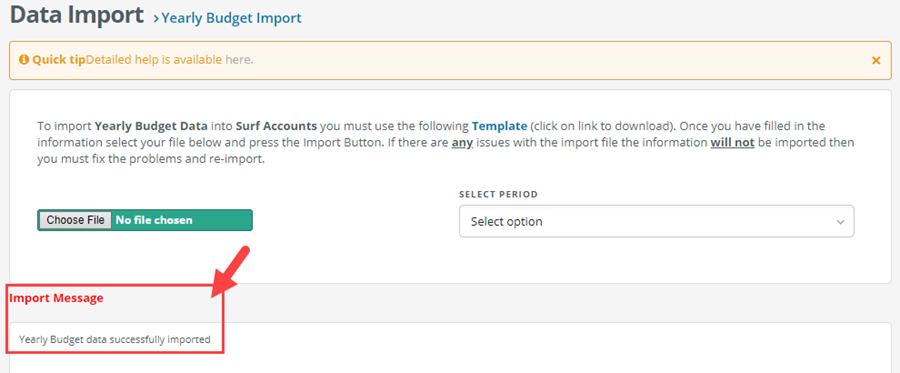This screenshot has height=373, width=900.
Task: Click the bold Quick tip label
Action: tap(59, 59)
